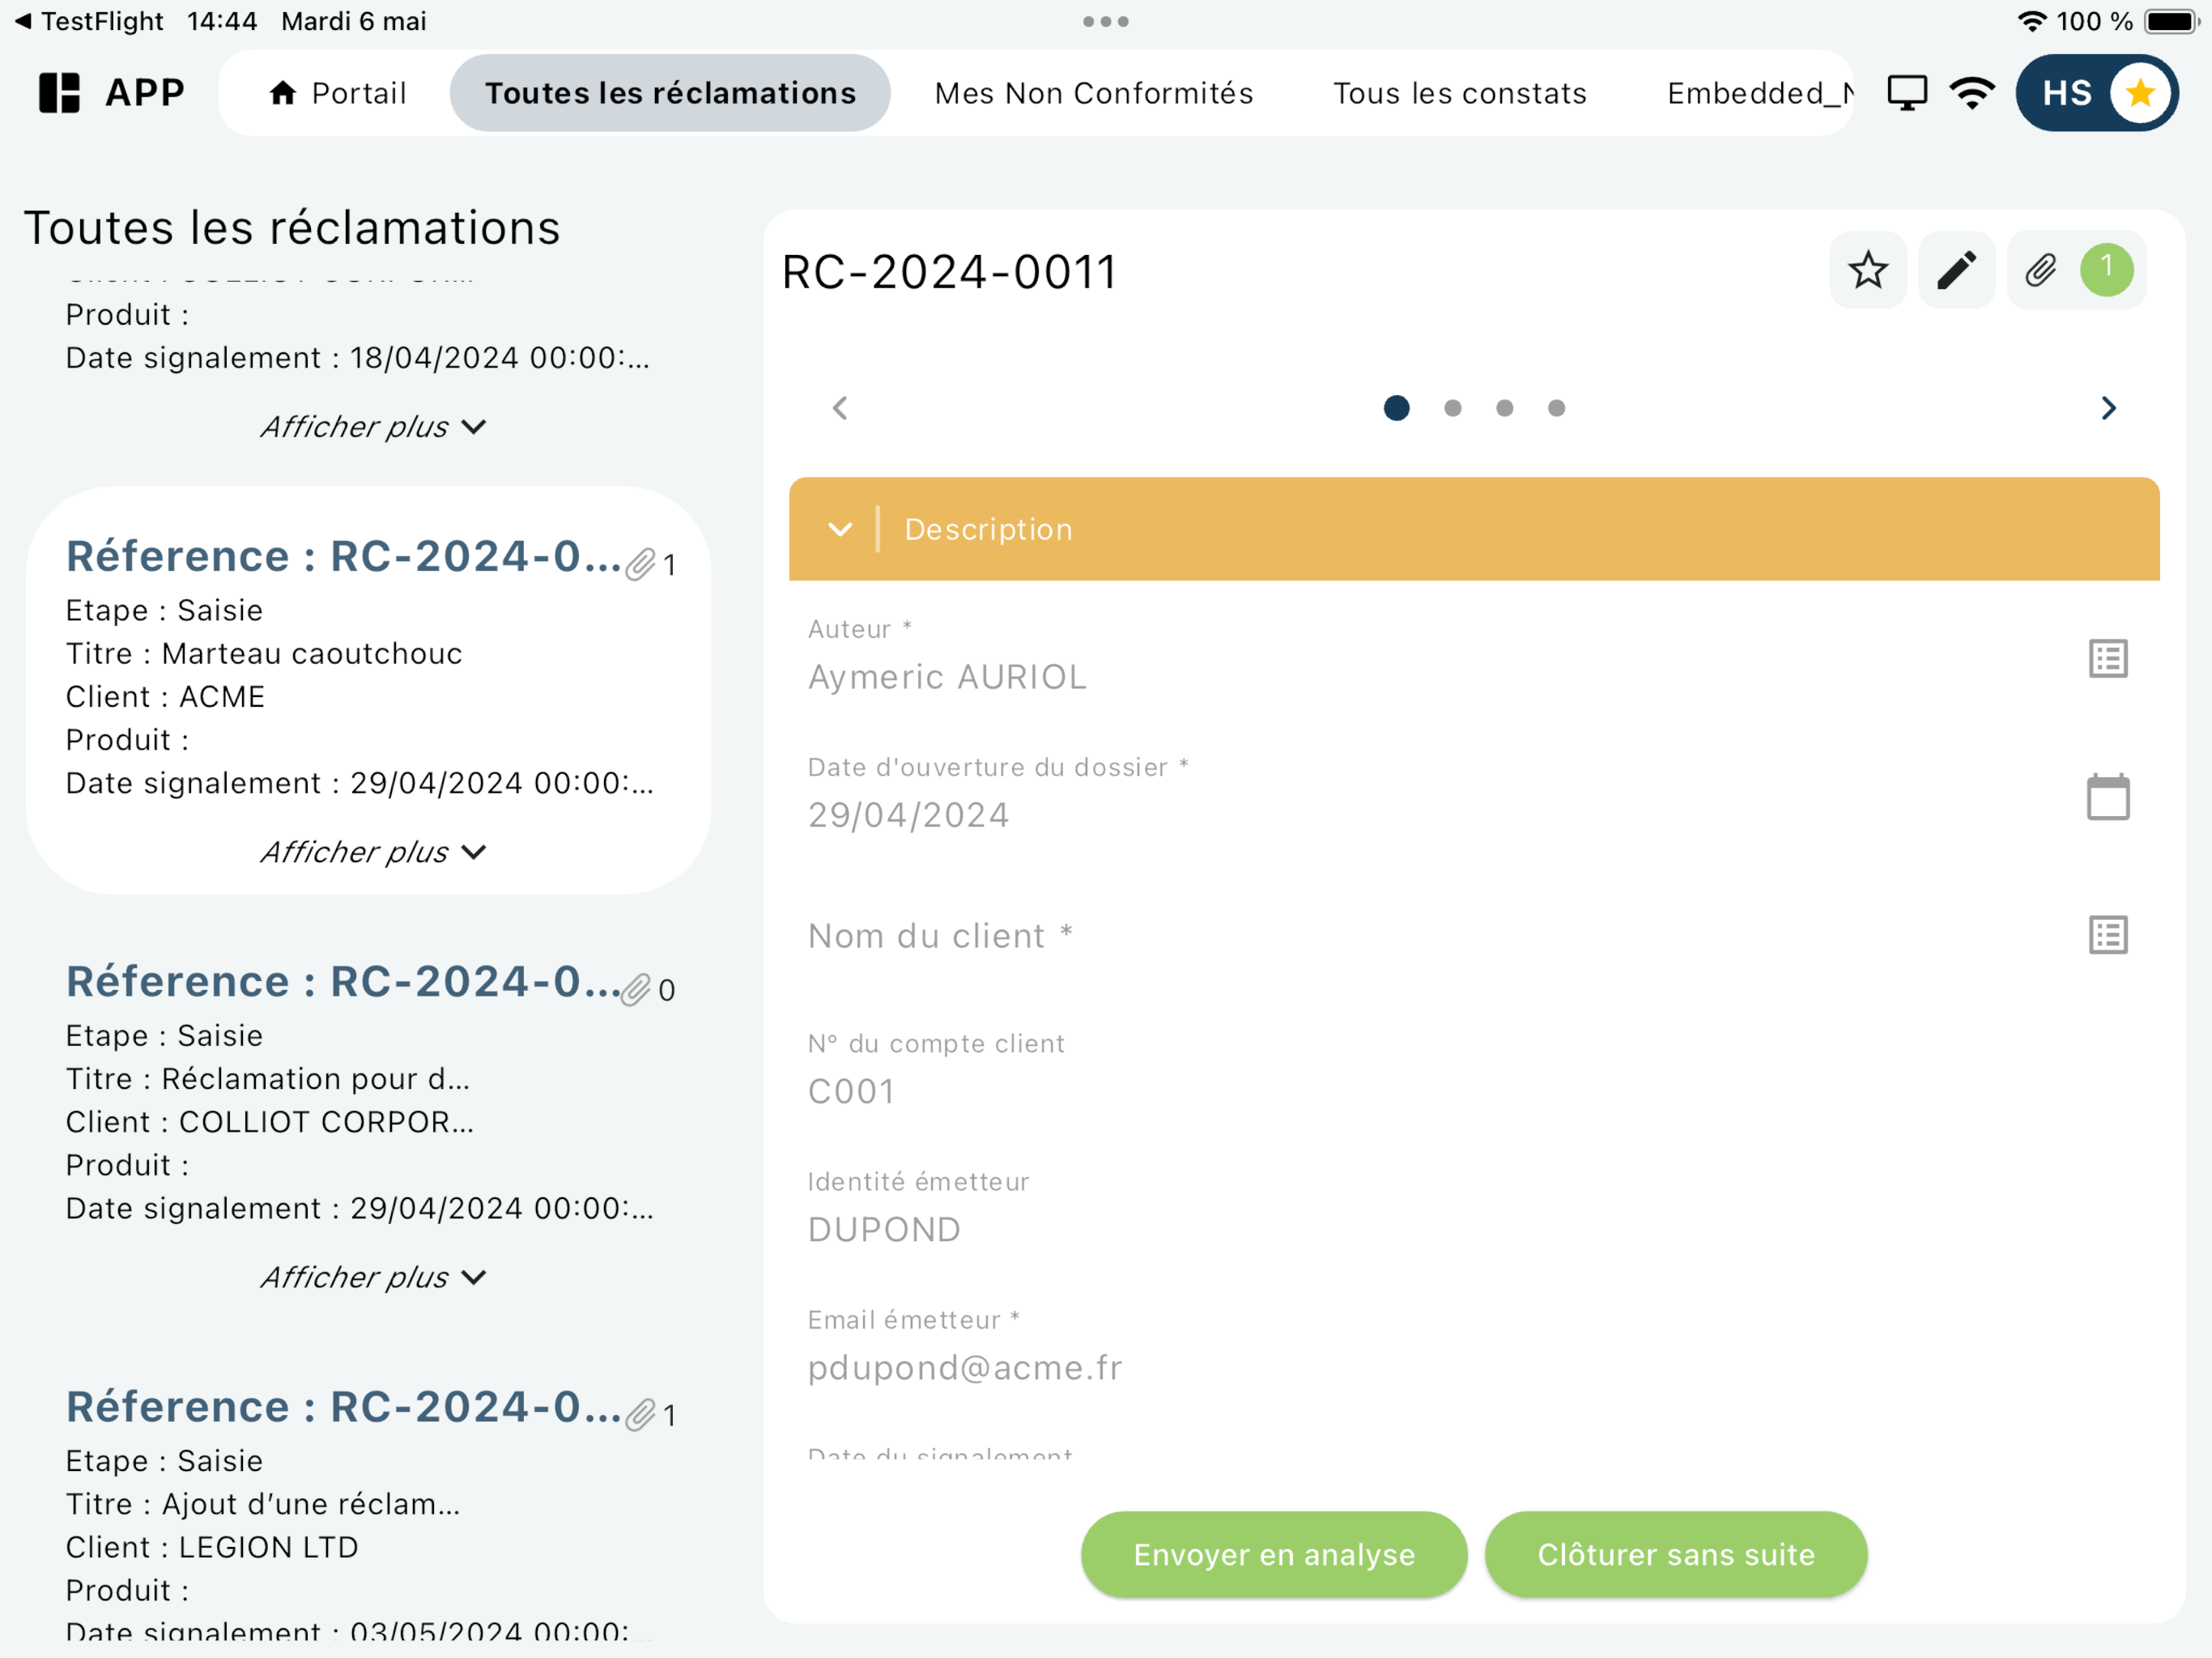This screenshot has height=1658, width=2212.
Task: Expand Afficher plus on COLLIOT CORPOR card
Action: click(x=373, y=1277)
